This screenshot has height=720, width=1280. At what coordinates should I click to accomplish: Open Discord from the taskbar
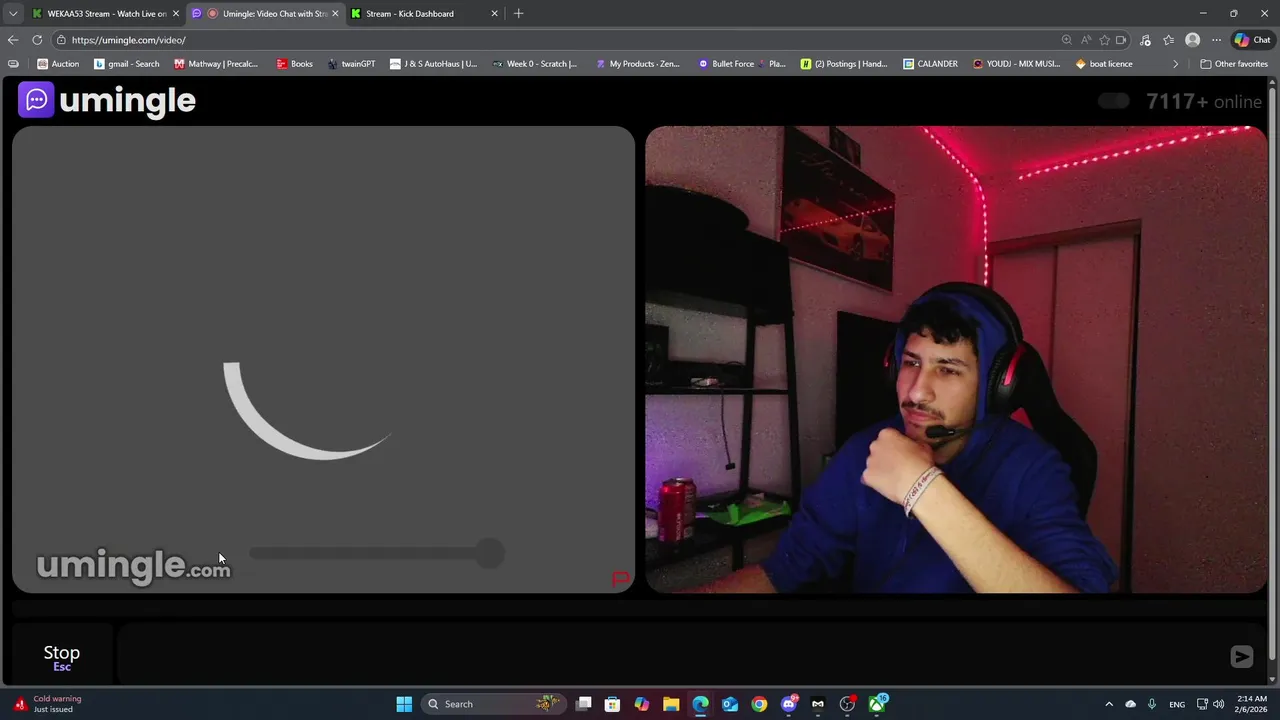tap(789, 704)
